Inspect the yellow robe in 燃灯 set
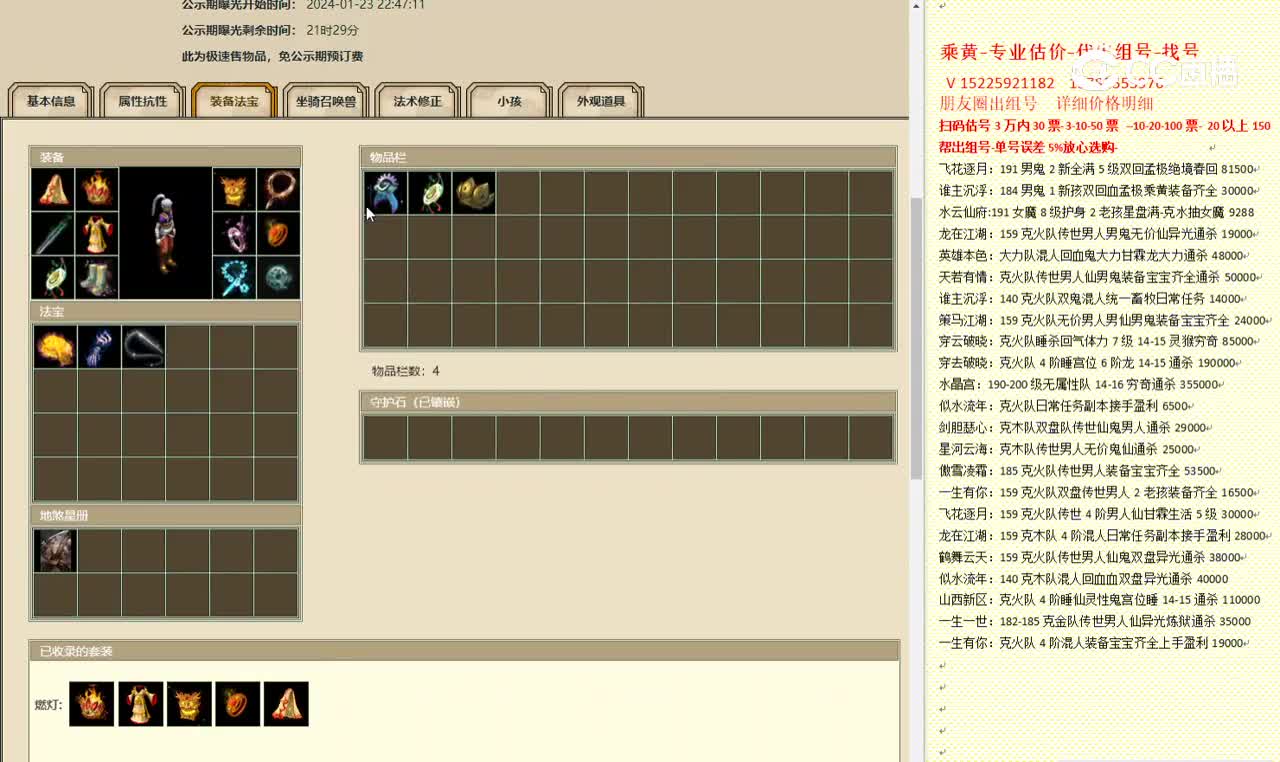Image resolution: width=1280 pixels, height=762 pixels. tap(140, 704)
